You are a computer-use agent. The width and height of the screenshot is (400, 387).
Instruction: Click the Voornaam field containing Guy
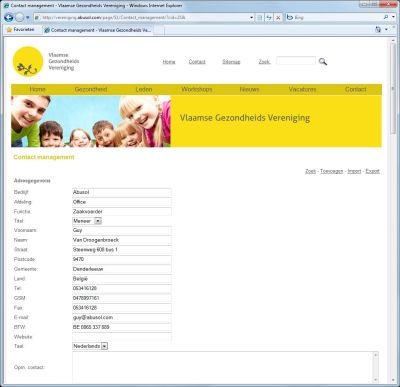pos(122,230)
